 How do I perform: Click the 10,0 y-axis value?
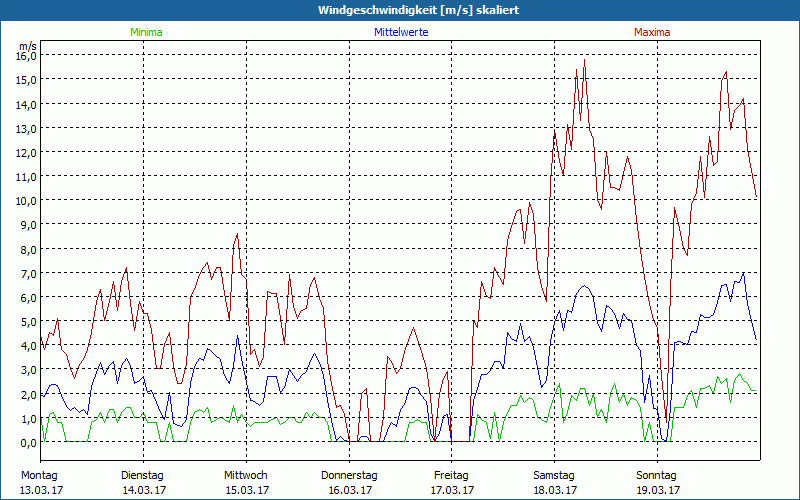coord(28,201)
